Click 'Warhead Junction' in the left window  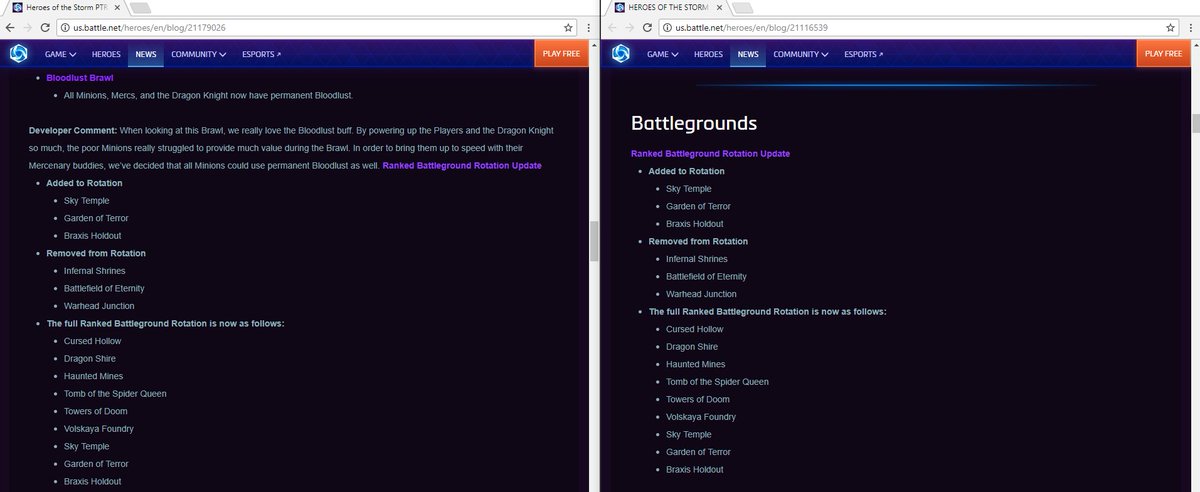pos(99,306)
